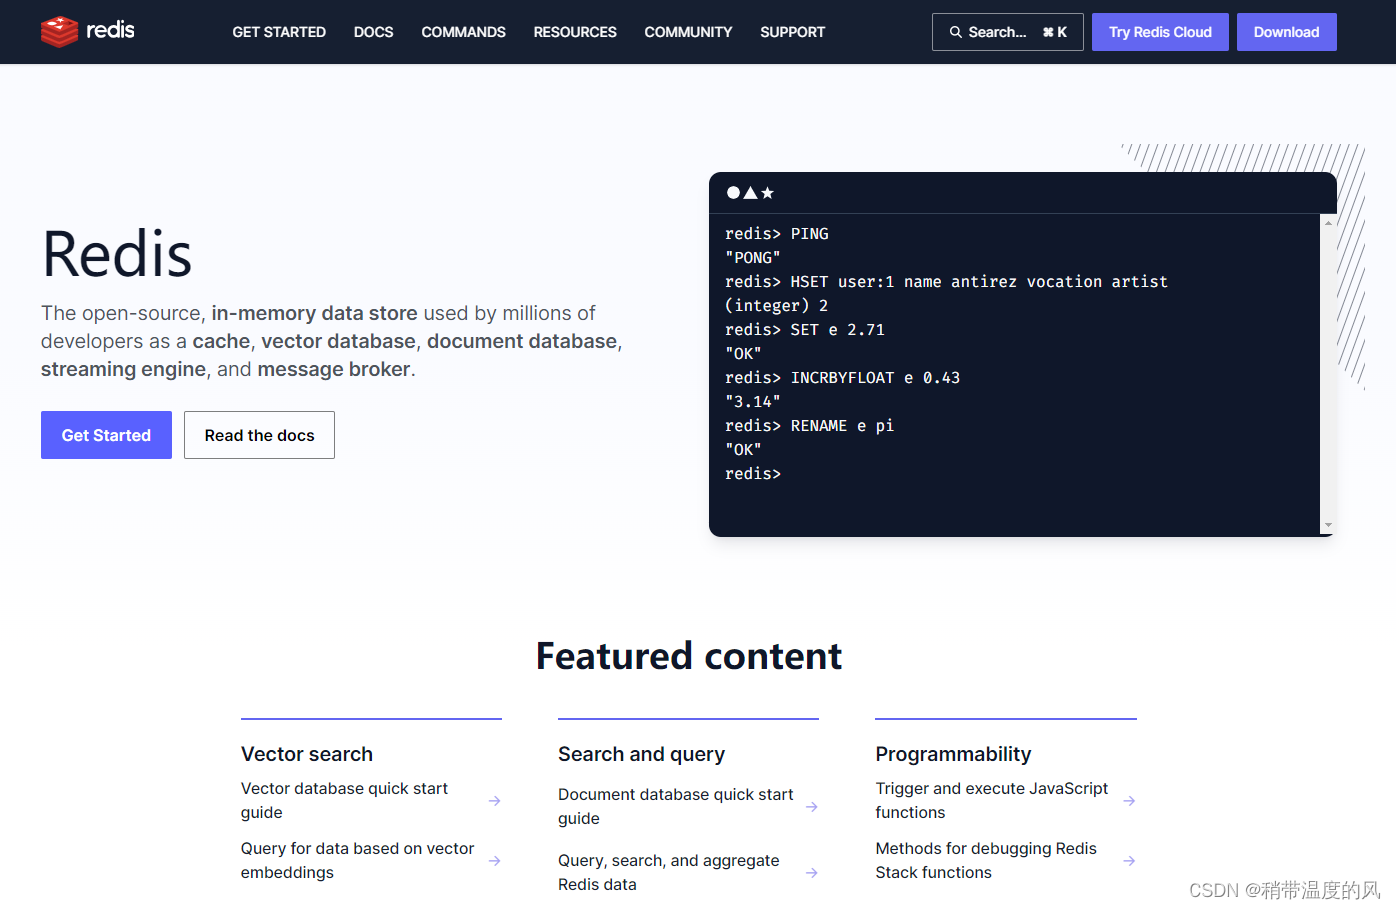
Task: Click the redis> PING line in terminal
Action: tap(777, 234)
